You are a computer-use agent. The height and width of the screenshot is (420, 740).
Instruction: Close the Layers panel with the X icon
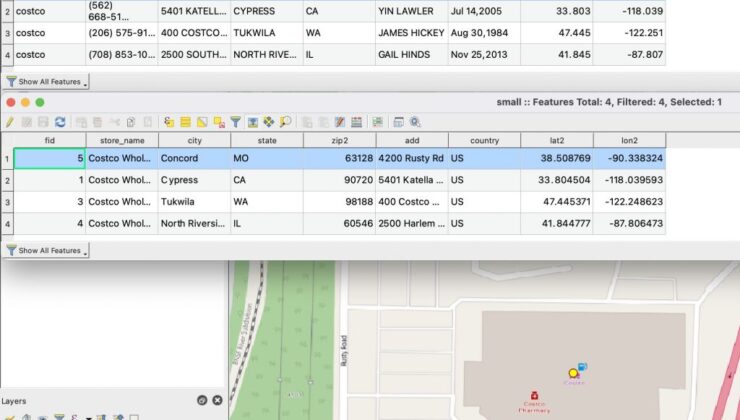pyautogui.click(x=217, y=400)
